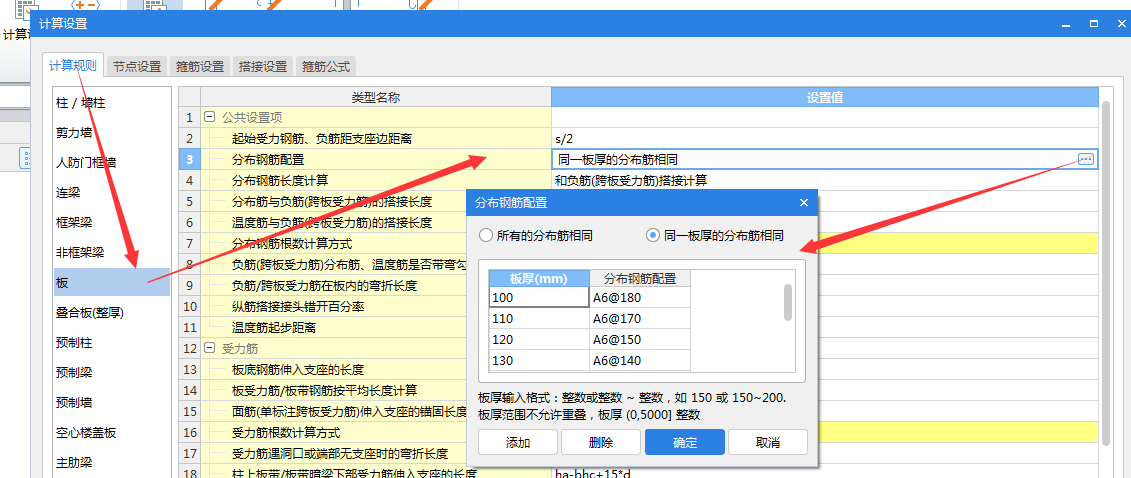Click the 板厚 100 cell

539,298
